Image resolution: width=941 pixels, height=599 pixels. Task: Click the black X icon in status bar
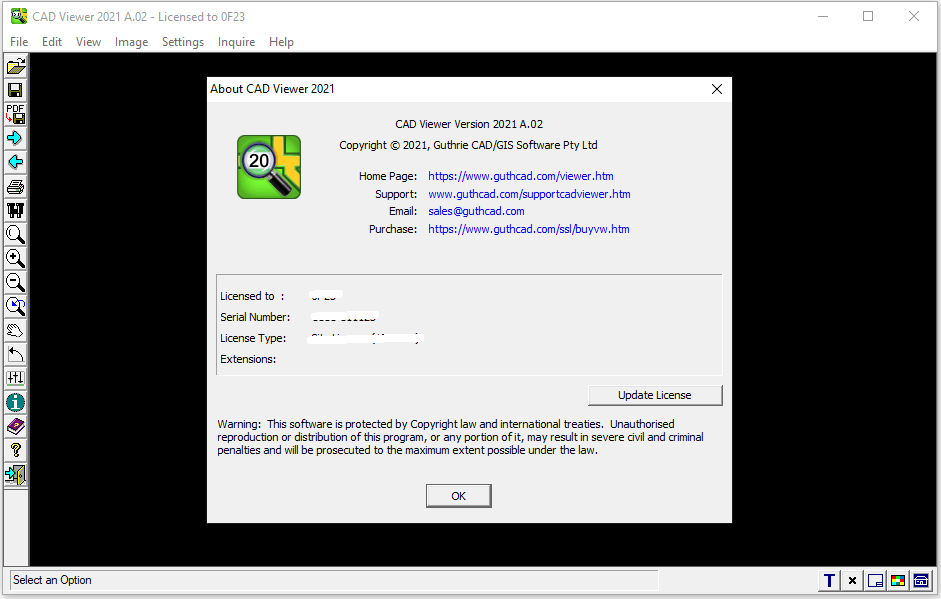[852, 580]
